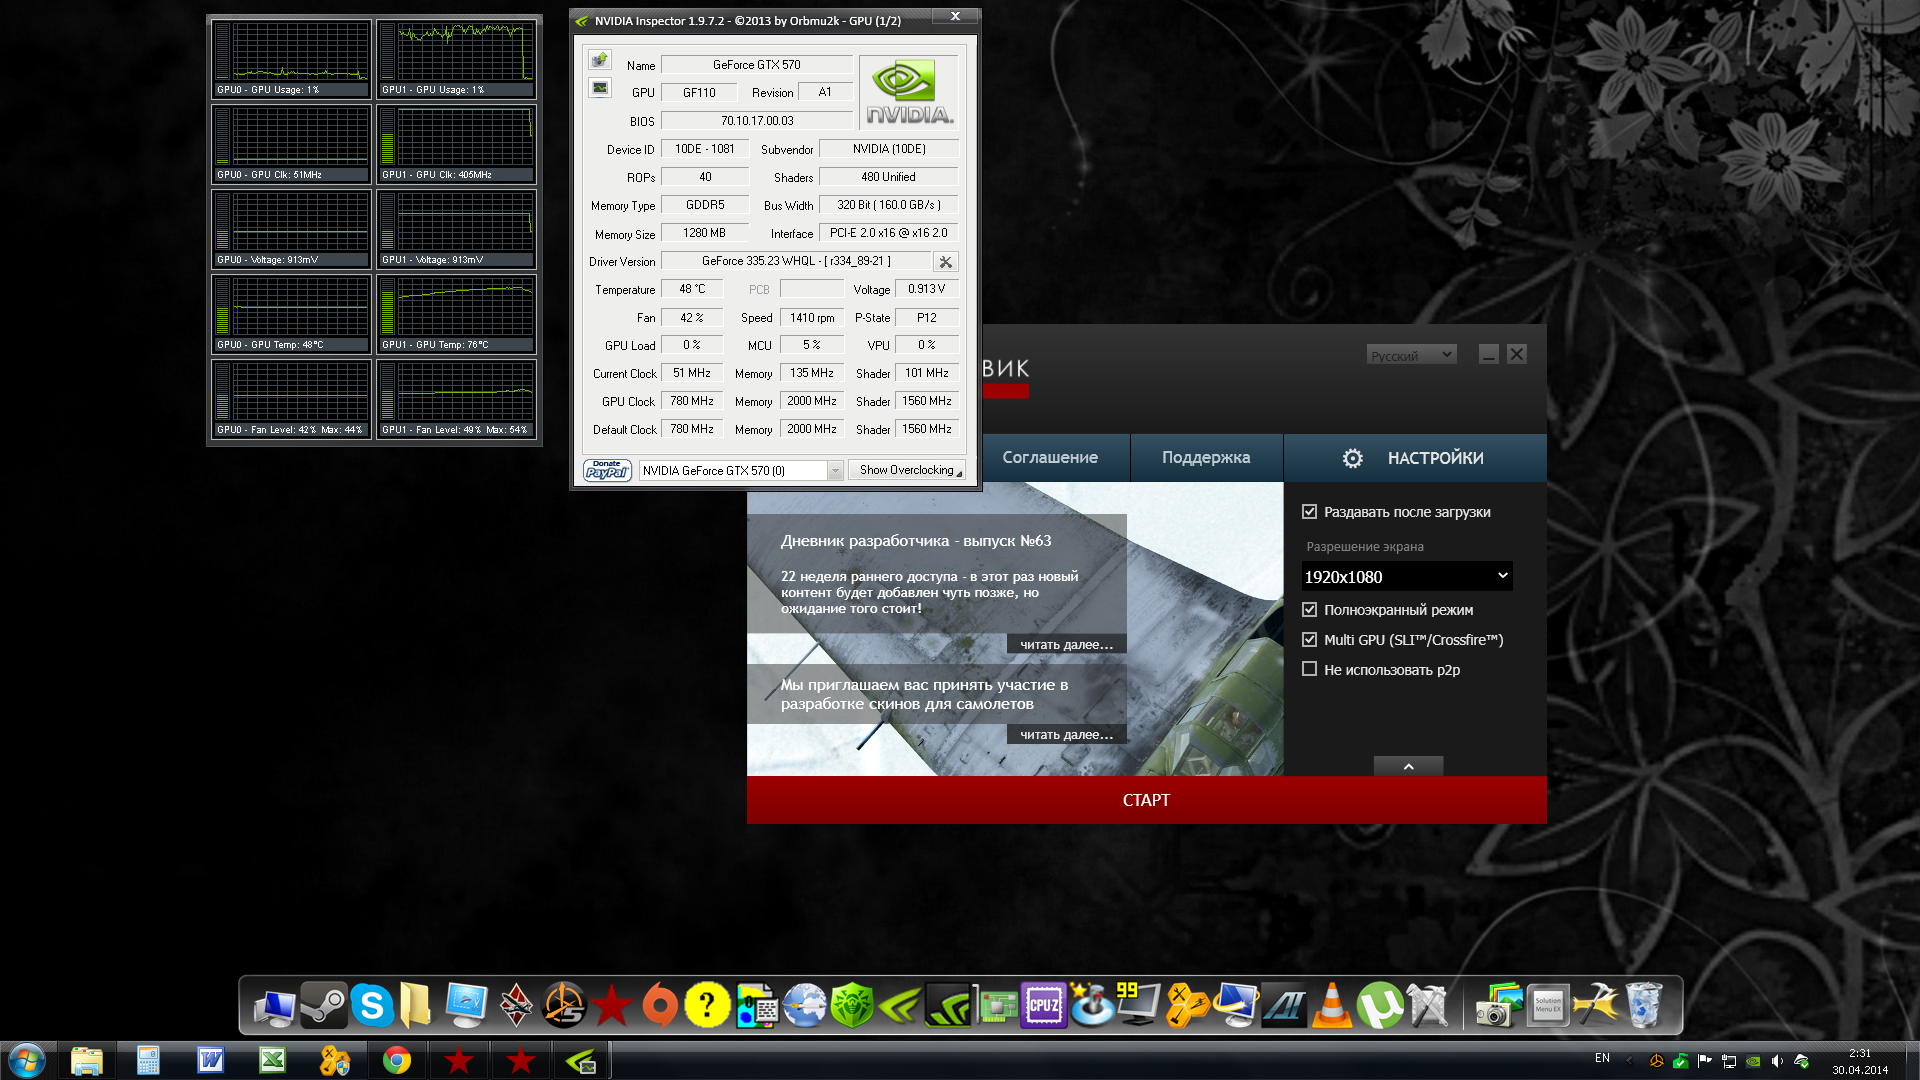Open Microsoft Excel on the taskbar
The height and width of the screenshot is (1080, 1920).
tap(273, 1060)
